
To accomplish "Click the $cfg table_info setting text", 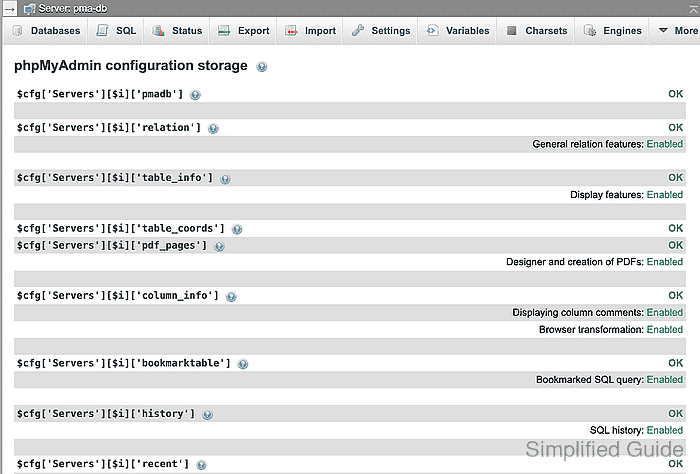I will [x=115, y=178].
